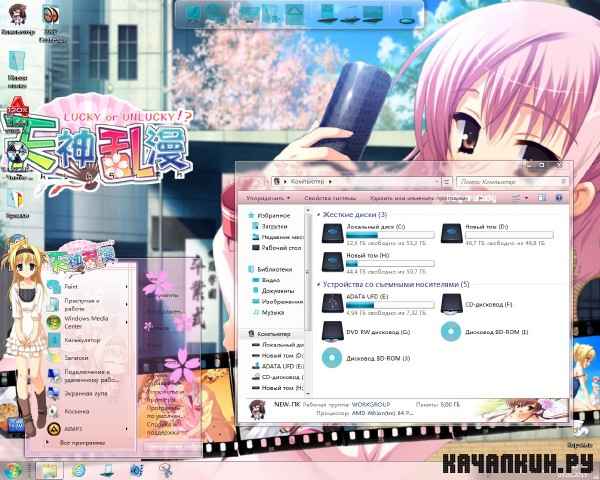Click the arrow after Компьютер in breadcrumb
This screenshot has width=600, height=480.
(x=330, y=181)
